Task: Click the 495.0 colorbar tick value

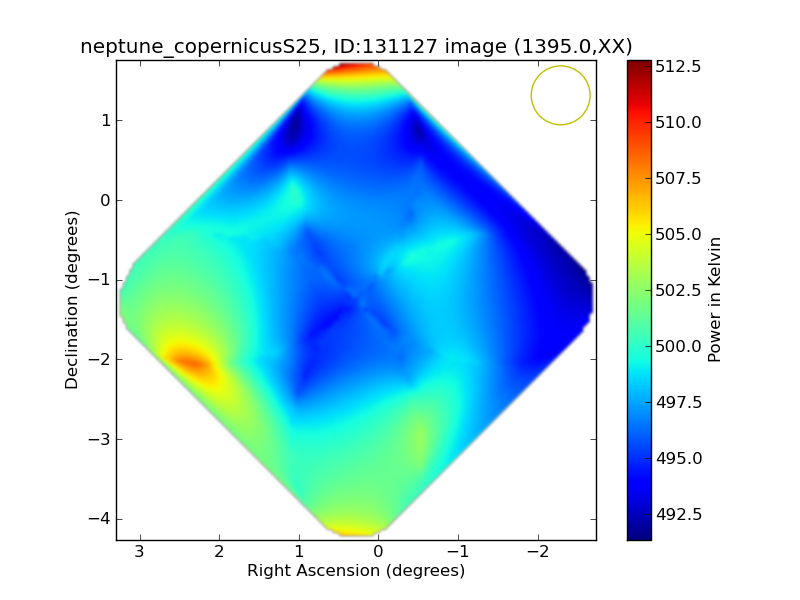Action: click(678, 458)
